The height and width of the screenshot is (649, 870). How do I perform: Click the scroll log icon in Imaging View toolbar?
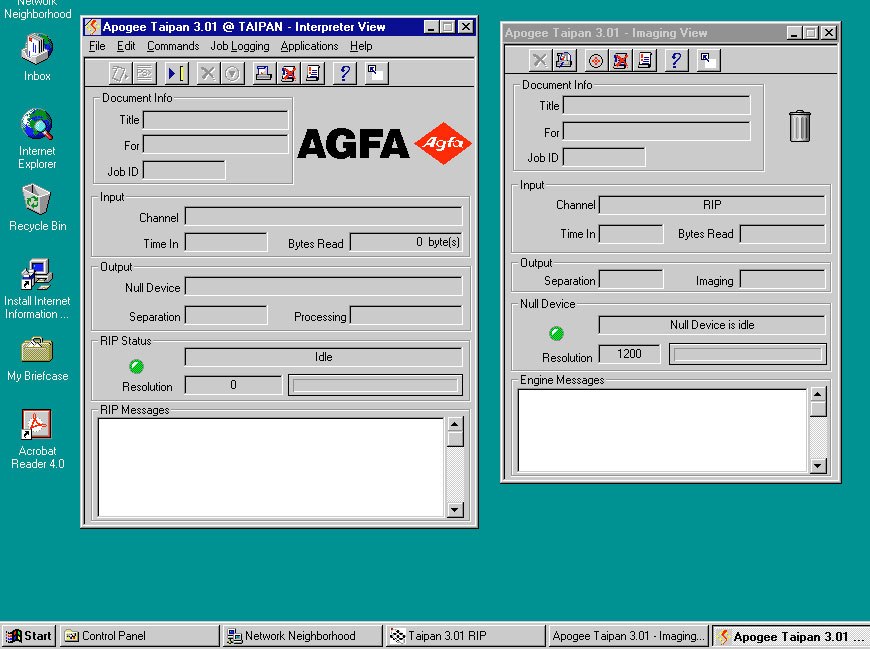tap(645, 60)
